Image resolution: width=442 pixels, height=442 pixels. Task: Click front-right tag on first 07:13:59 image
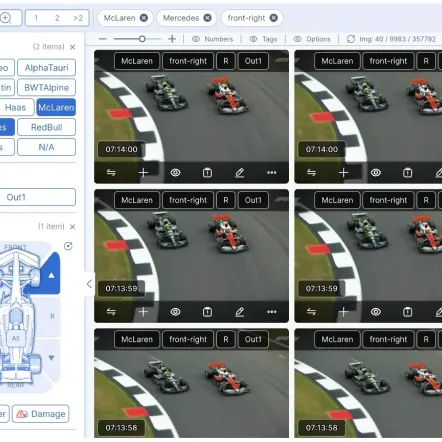click(x=188, y=200)
